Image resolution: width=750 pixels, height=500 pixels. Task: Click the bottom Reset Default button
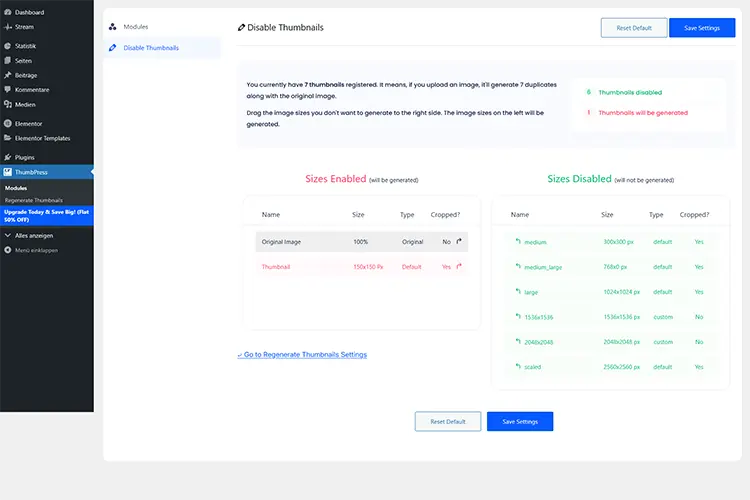click(x=448, y=422)
